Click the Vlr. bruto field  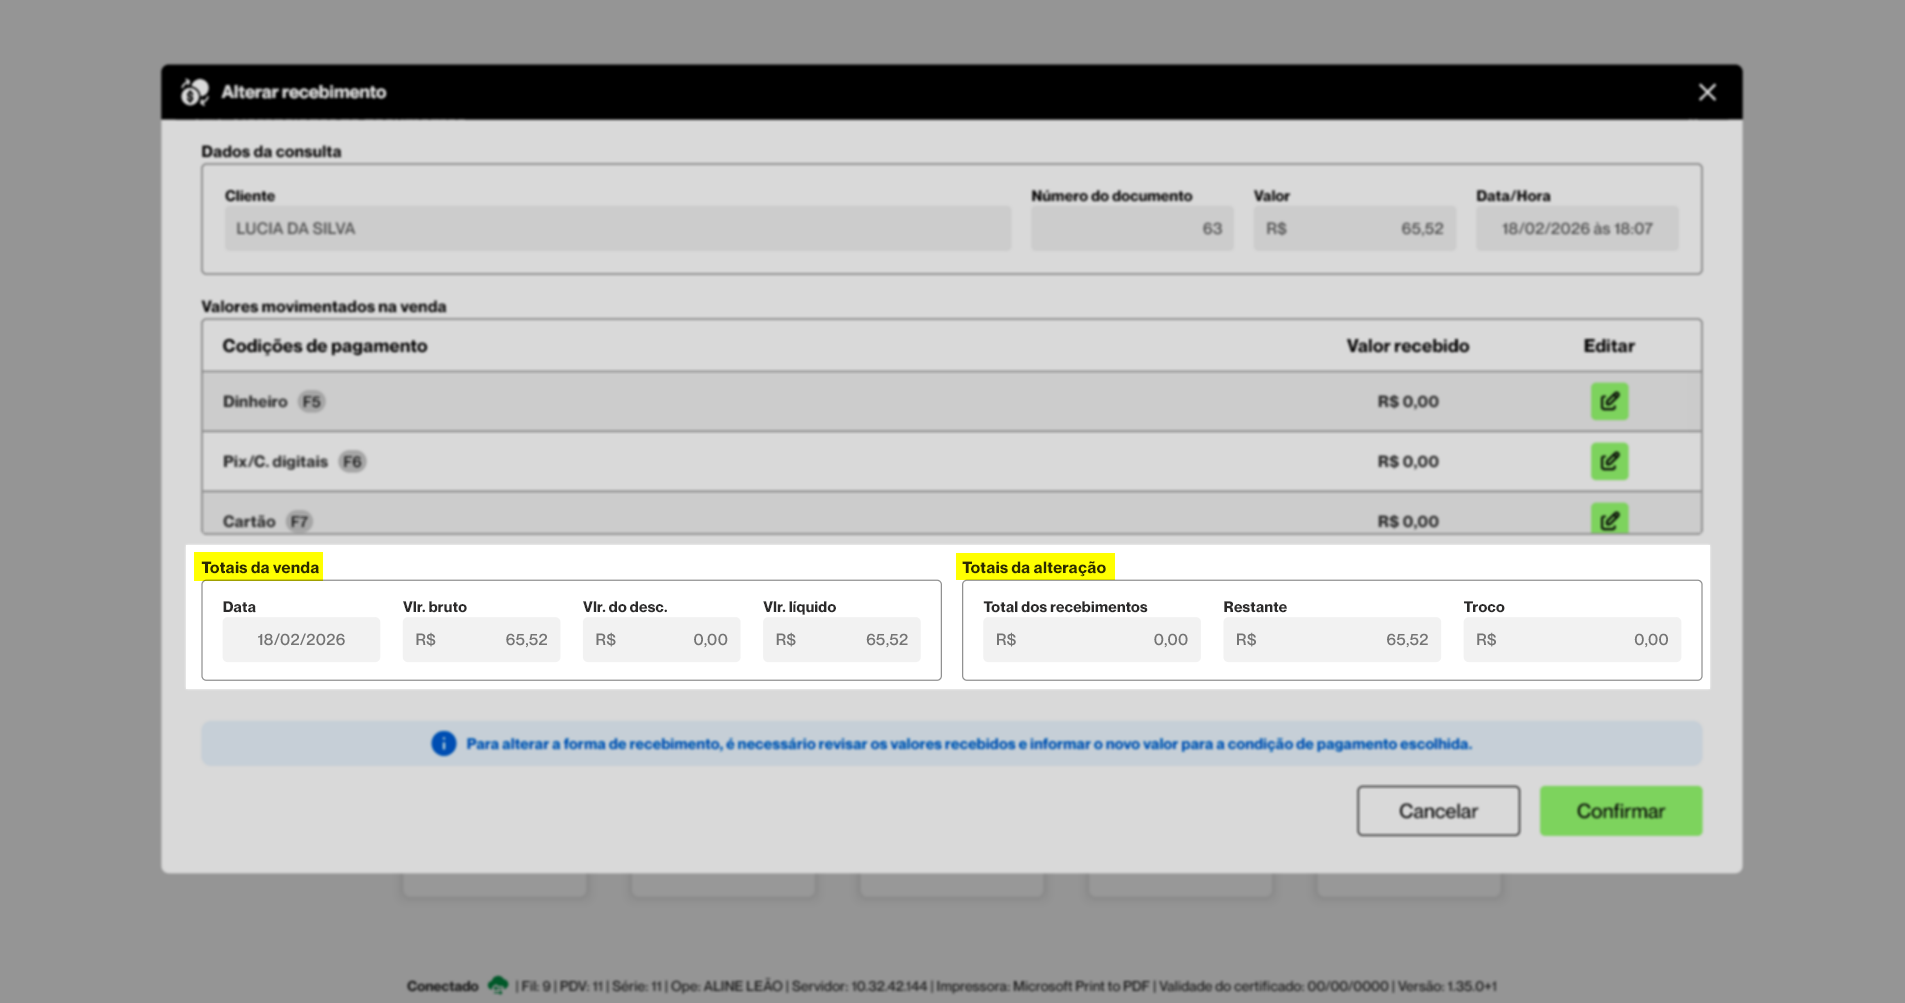point(481,640)
